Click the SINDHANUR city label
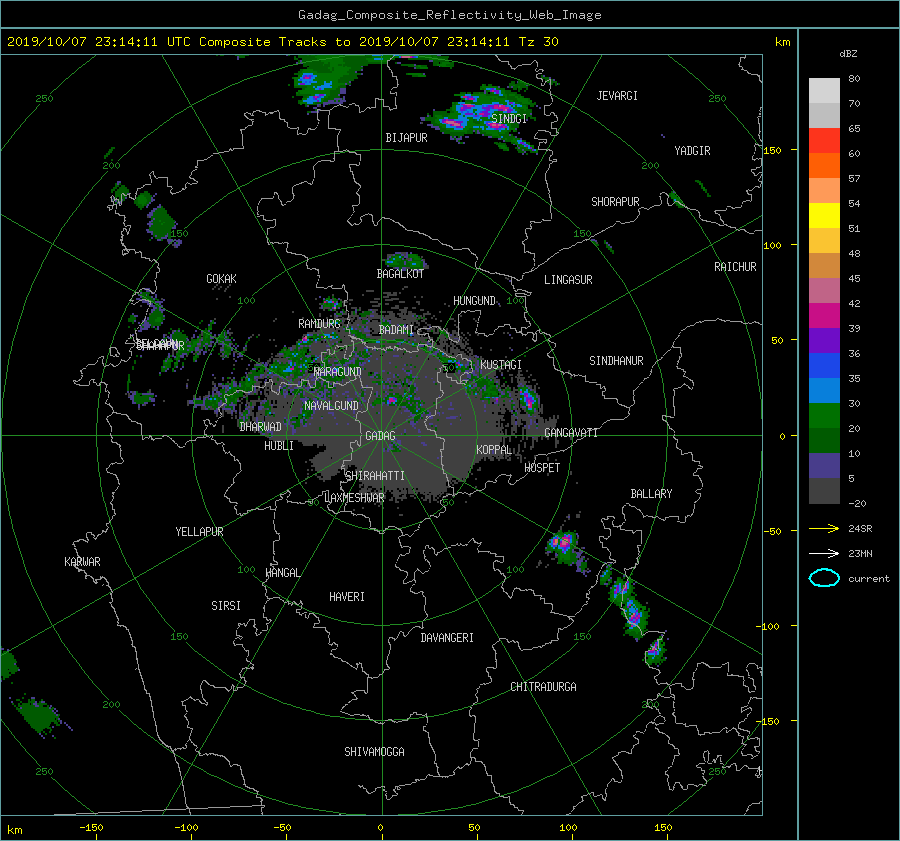The width and height of the screenshot is (900, 841). pyautogui.click(x=616, y=361)
